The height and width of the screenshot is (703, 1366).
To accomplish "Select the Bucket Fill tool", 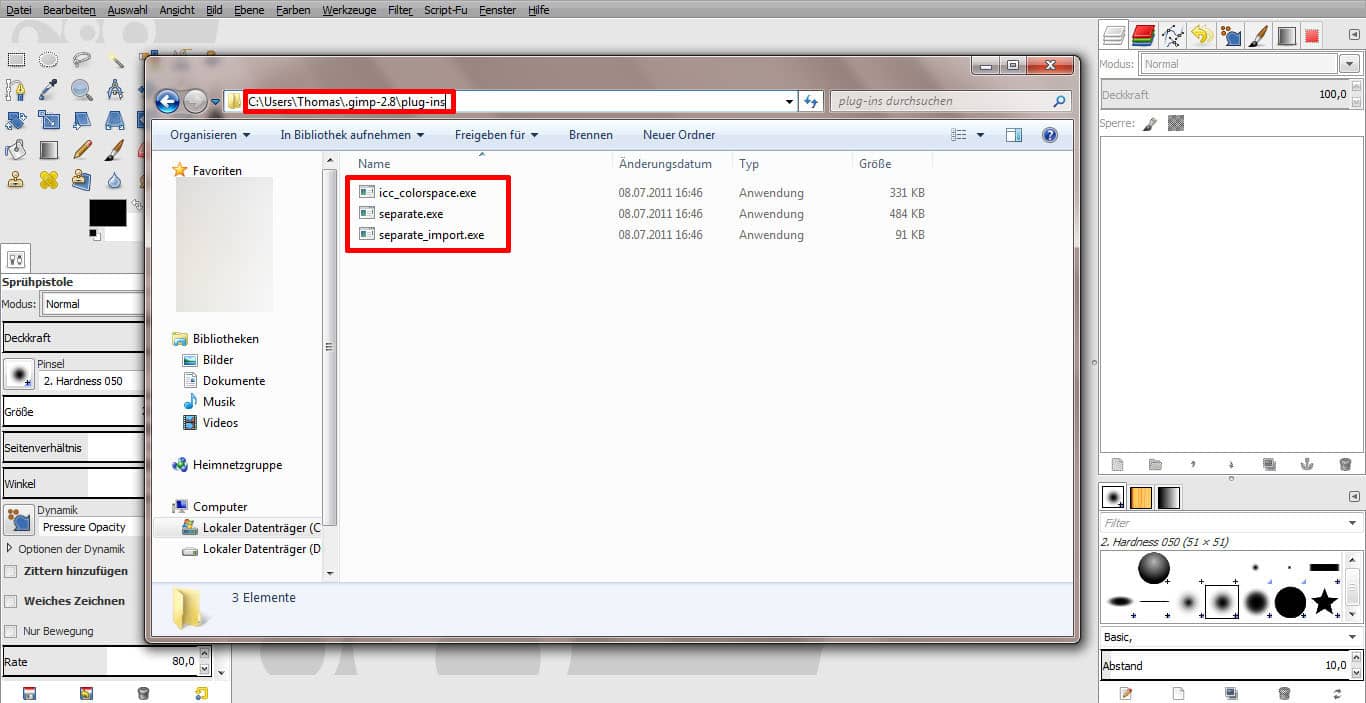I will [x=16, y=151].
